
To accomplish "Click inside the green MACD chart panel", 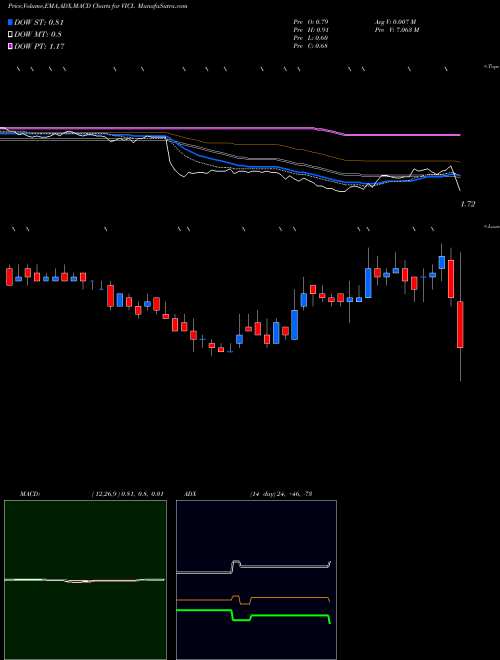I will [x=85, y=580].
